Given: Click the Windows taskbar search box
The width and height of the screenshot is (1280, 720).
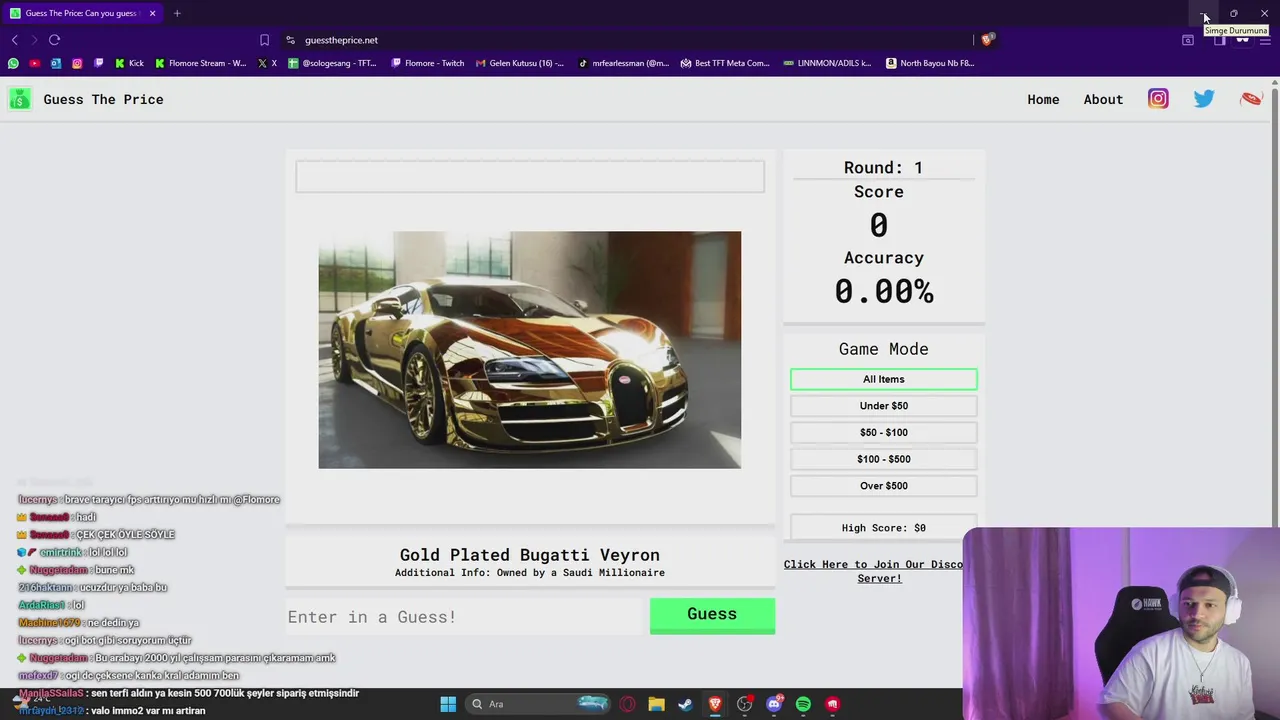Looking at the screenshot, I should pyautogui.click(x=538, y=704).
